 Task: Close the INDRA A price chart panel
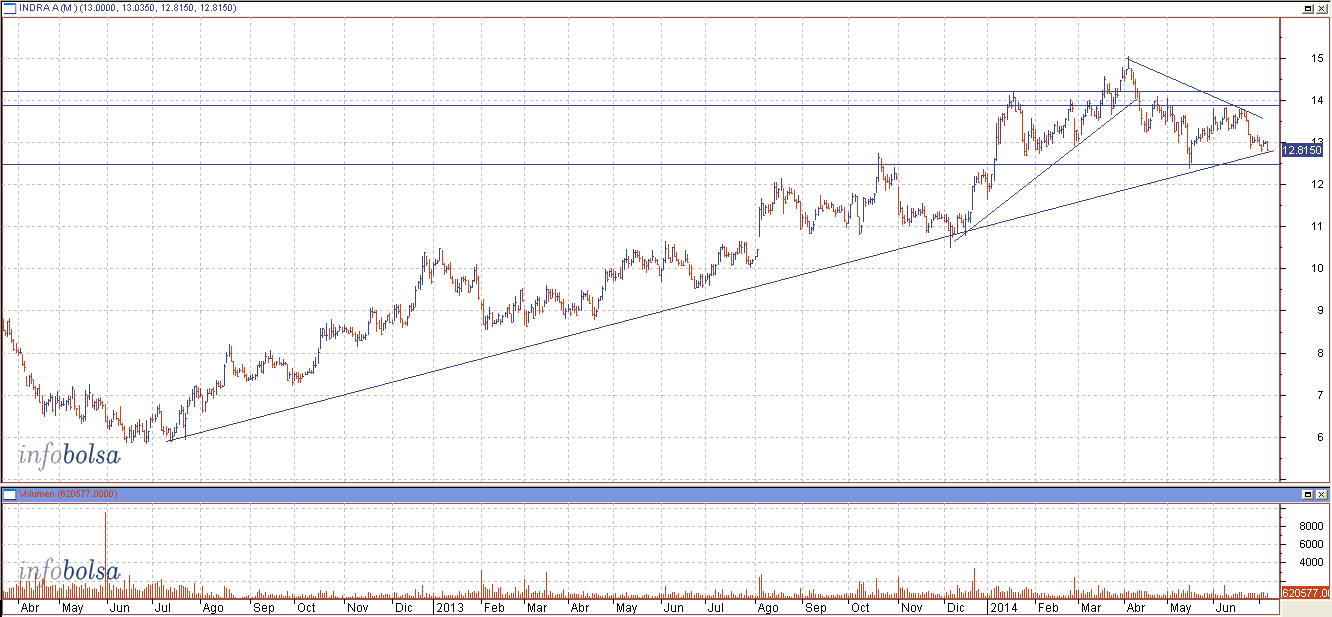coord(1322,7)
